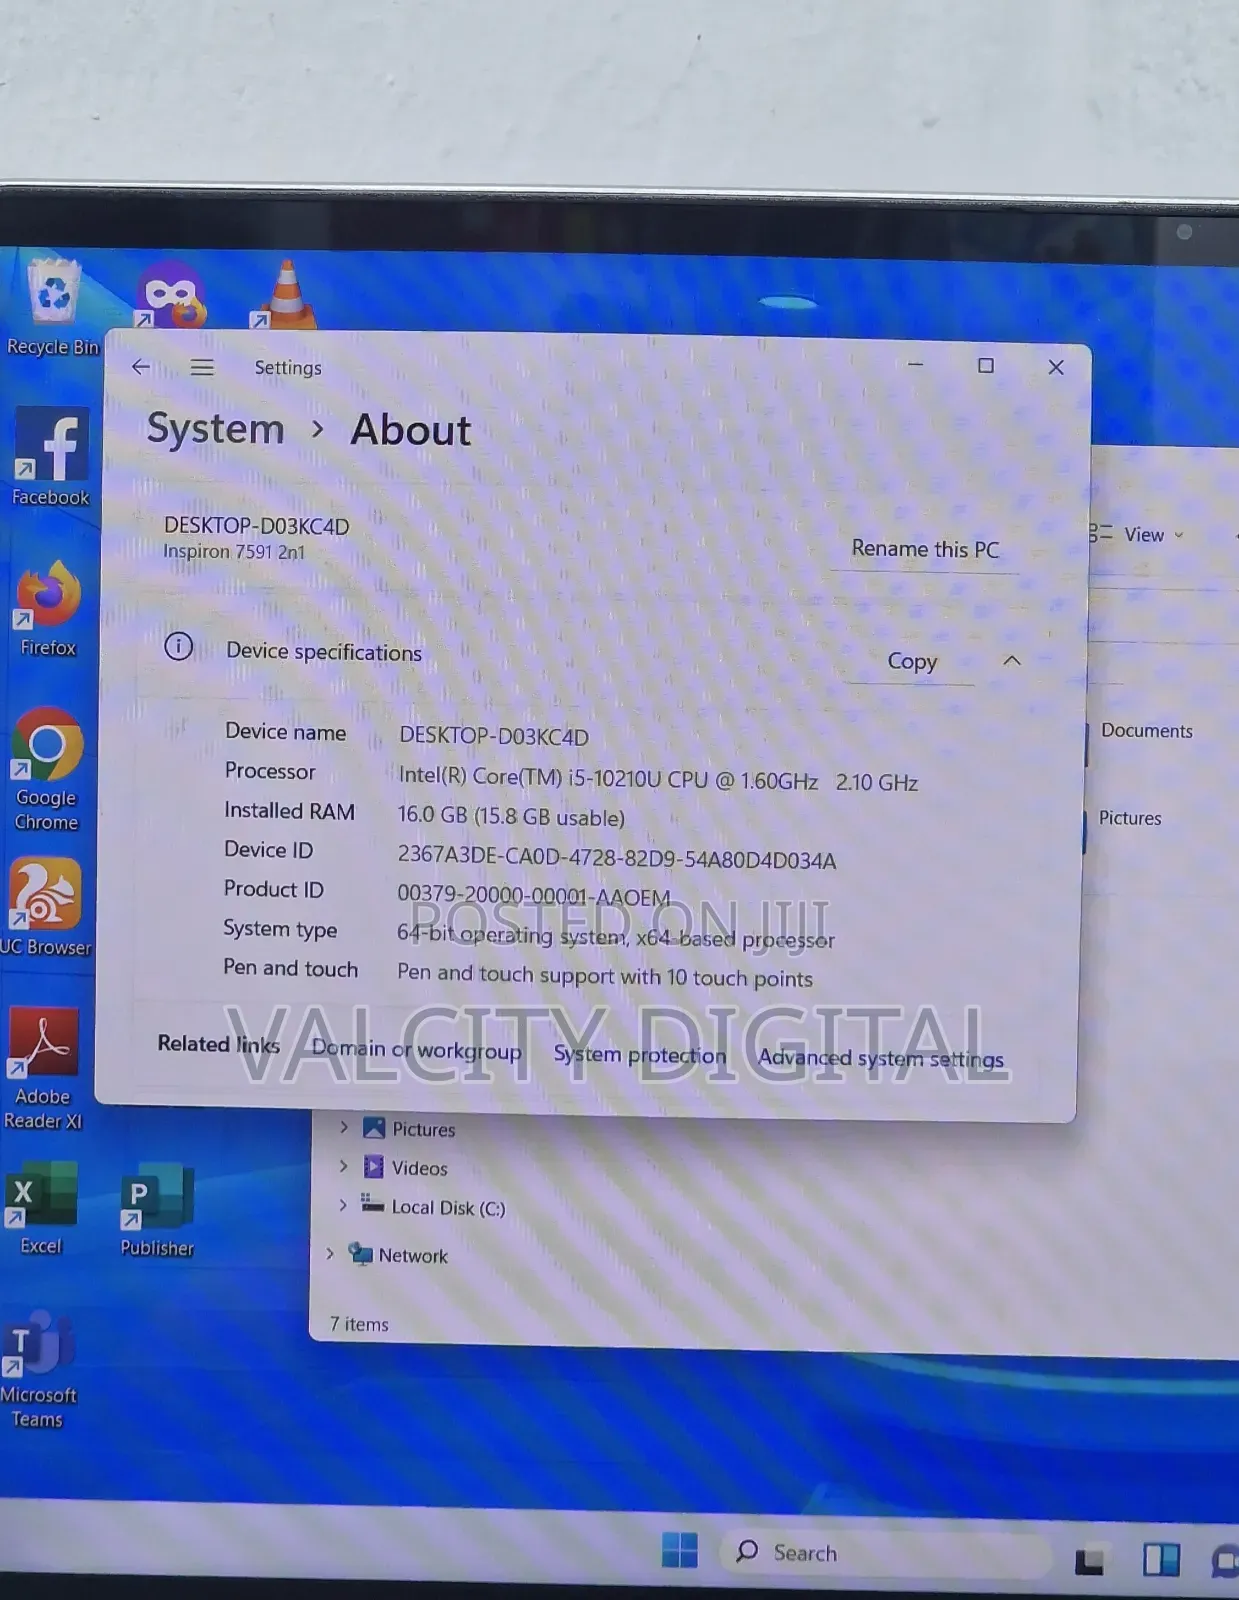Image resolution: width=1239 pixels, height=1600 pixels.
Task: Open the Recycle Bin desktop icon
Action: (x=52, y=306)
